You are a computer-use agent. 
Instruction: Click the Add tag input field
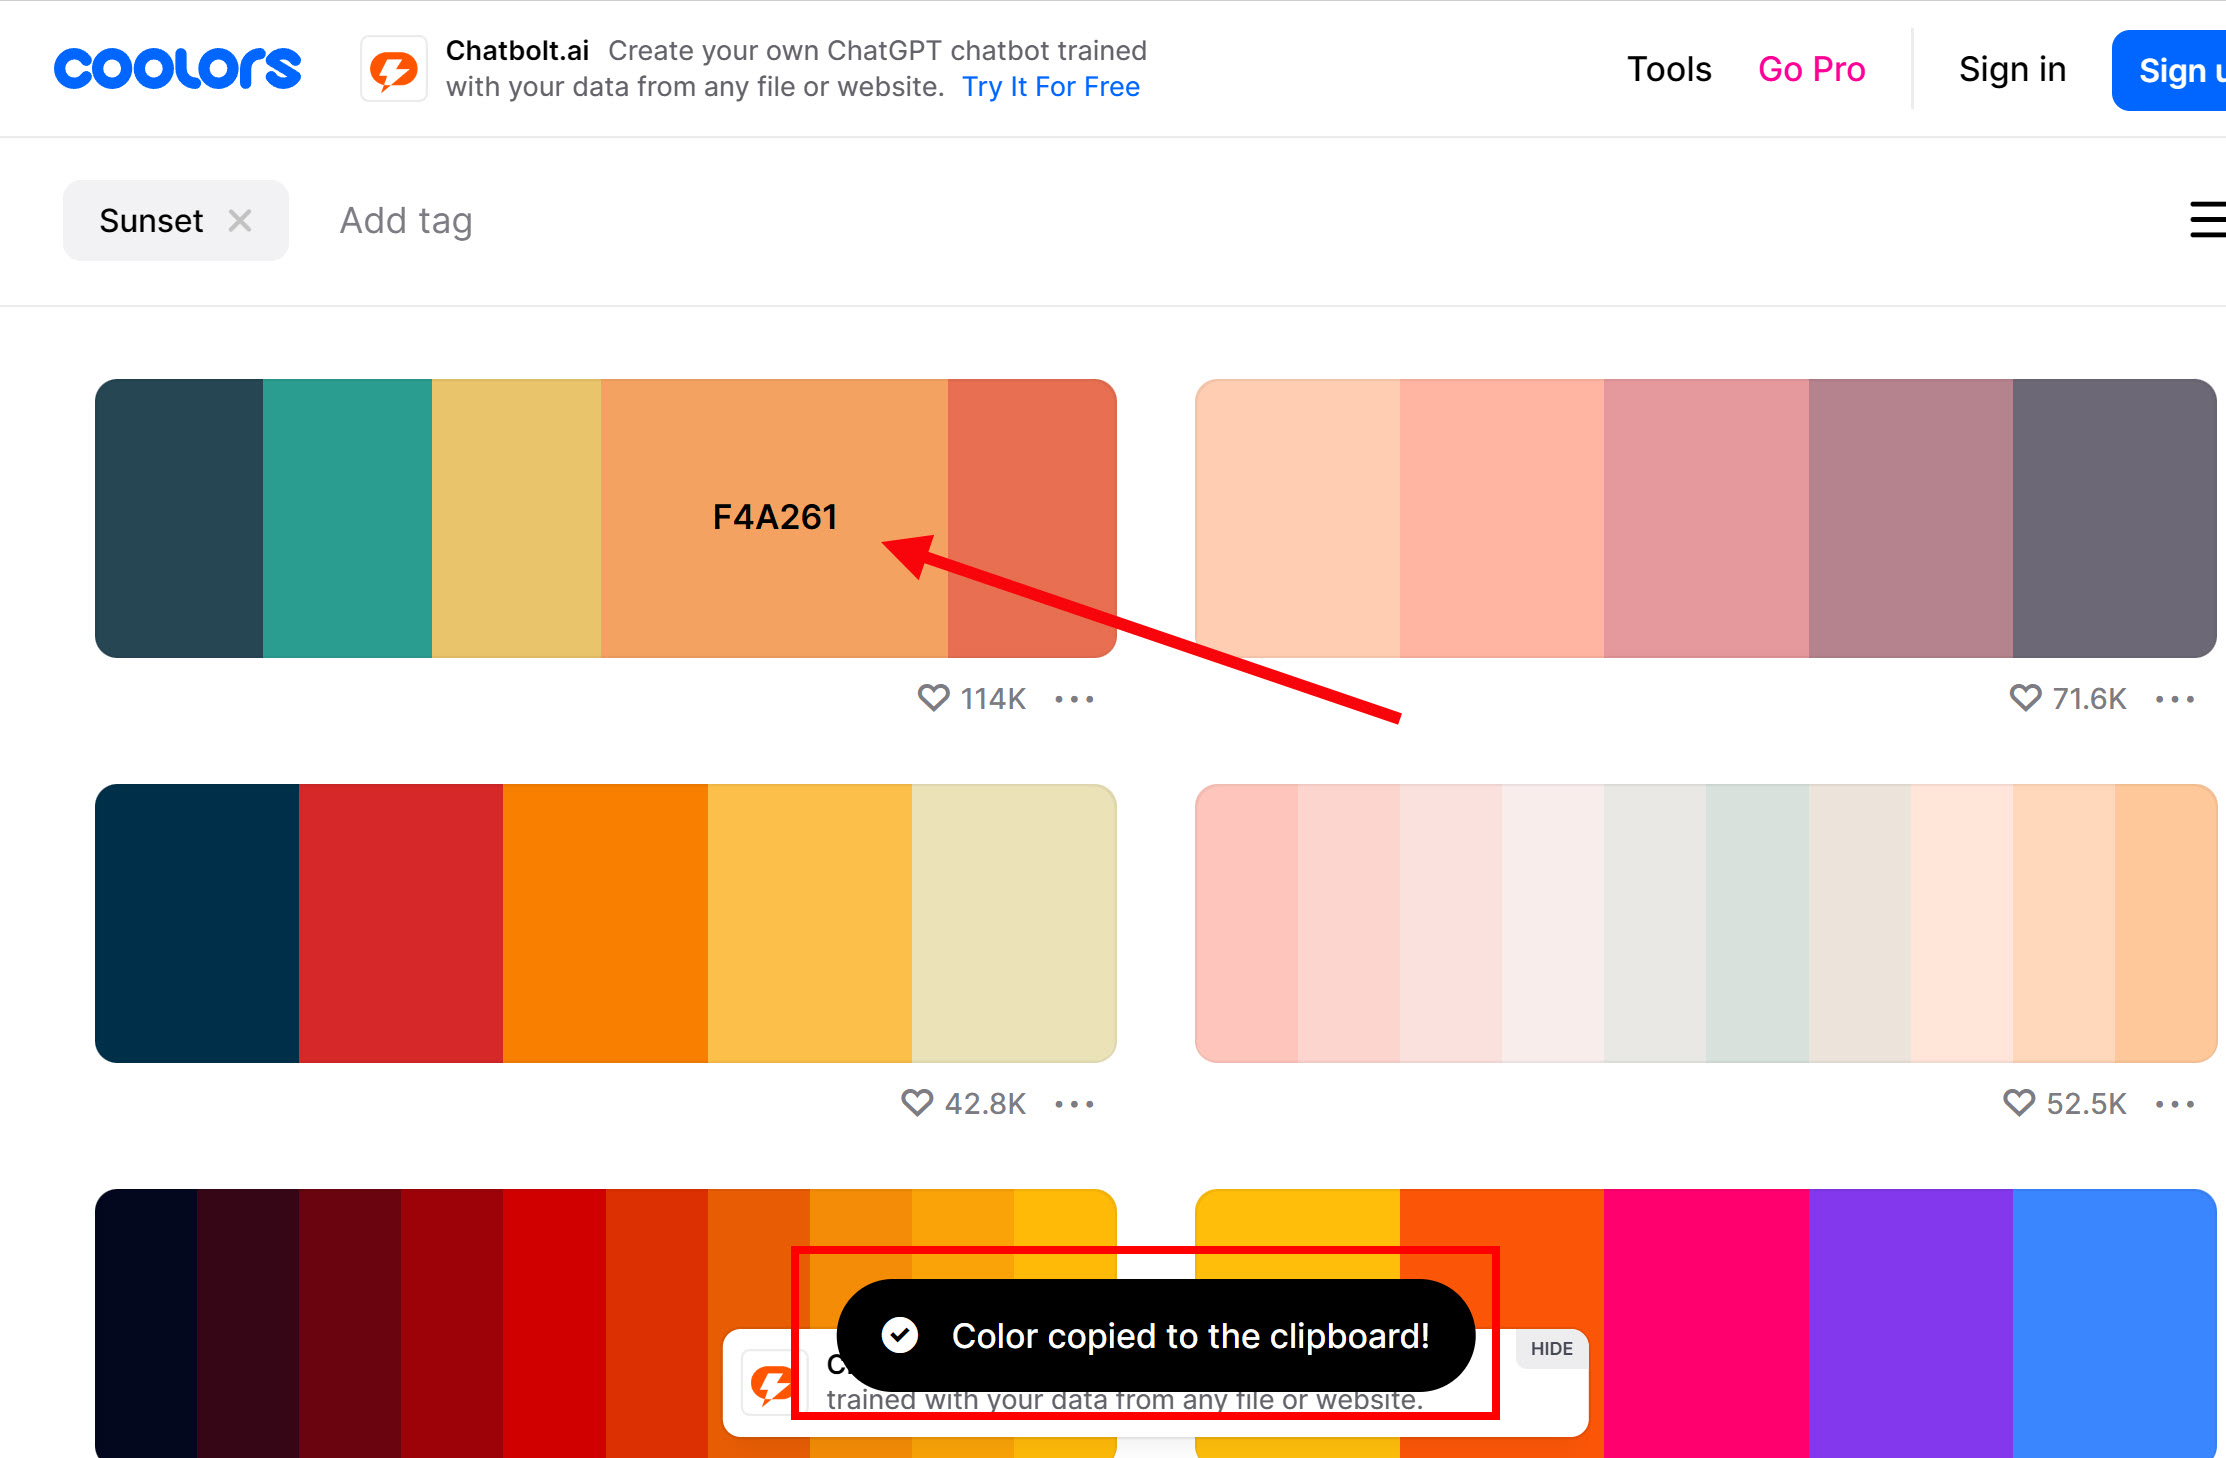[406, 220]
